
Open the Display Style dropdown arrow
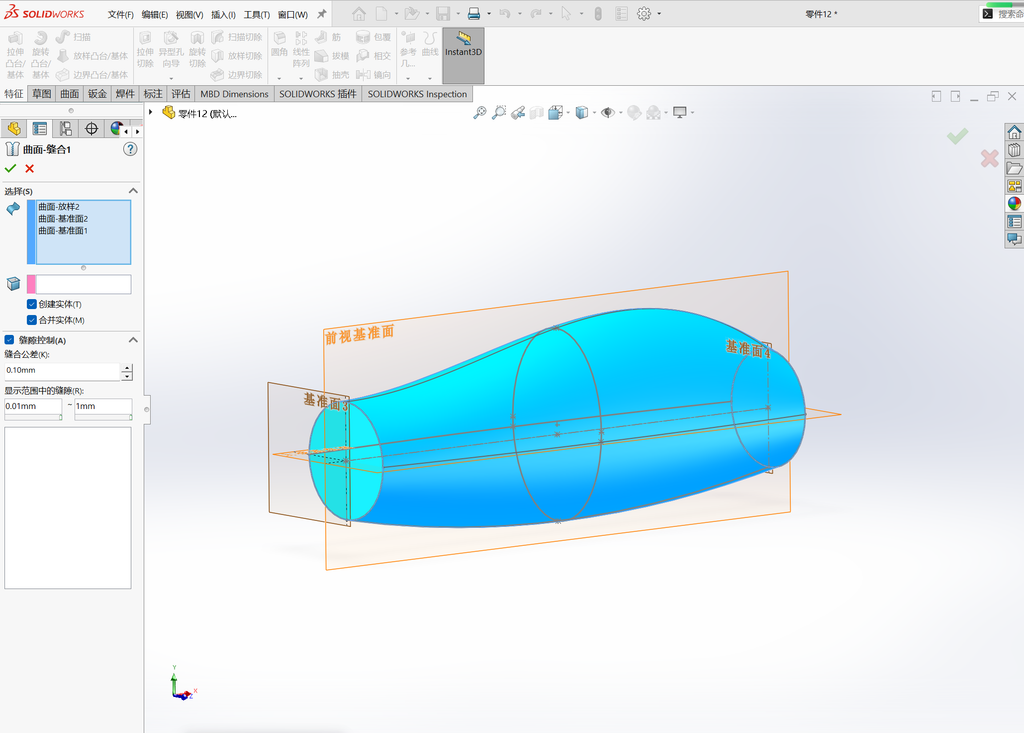tap(594, 113)
